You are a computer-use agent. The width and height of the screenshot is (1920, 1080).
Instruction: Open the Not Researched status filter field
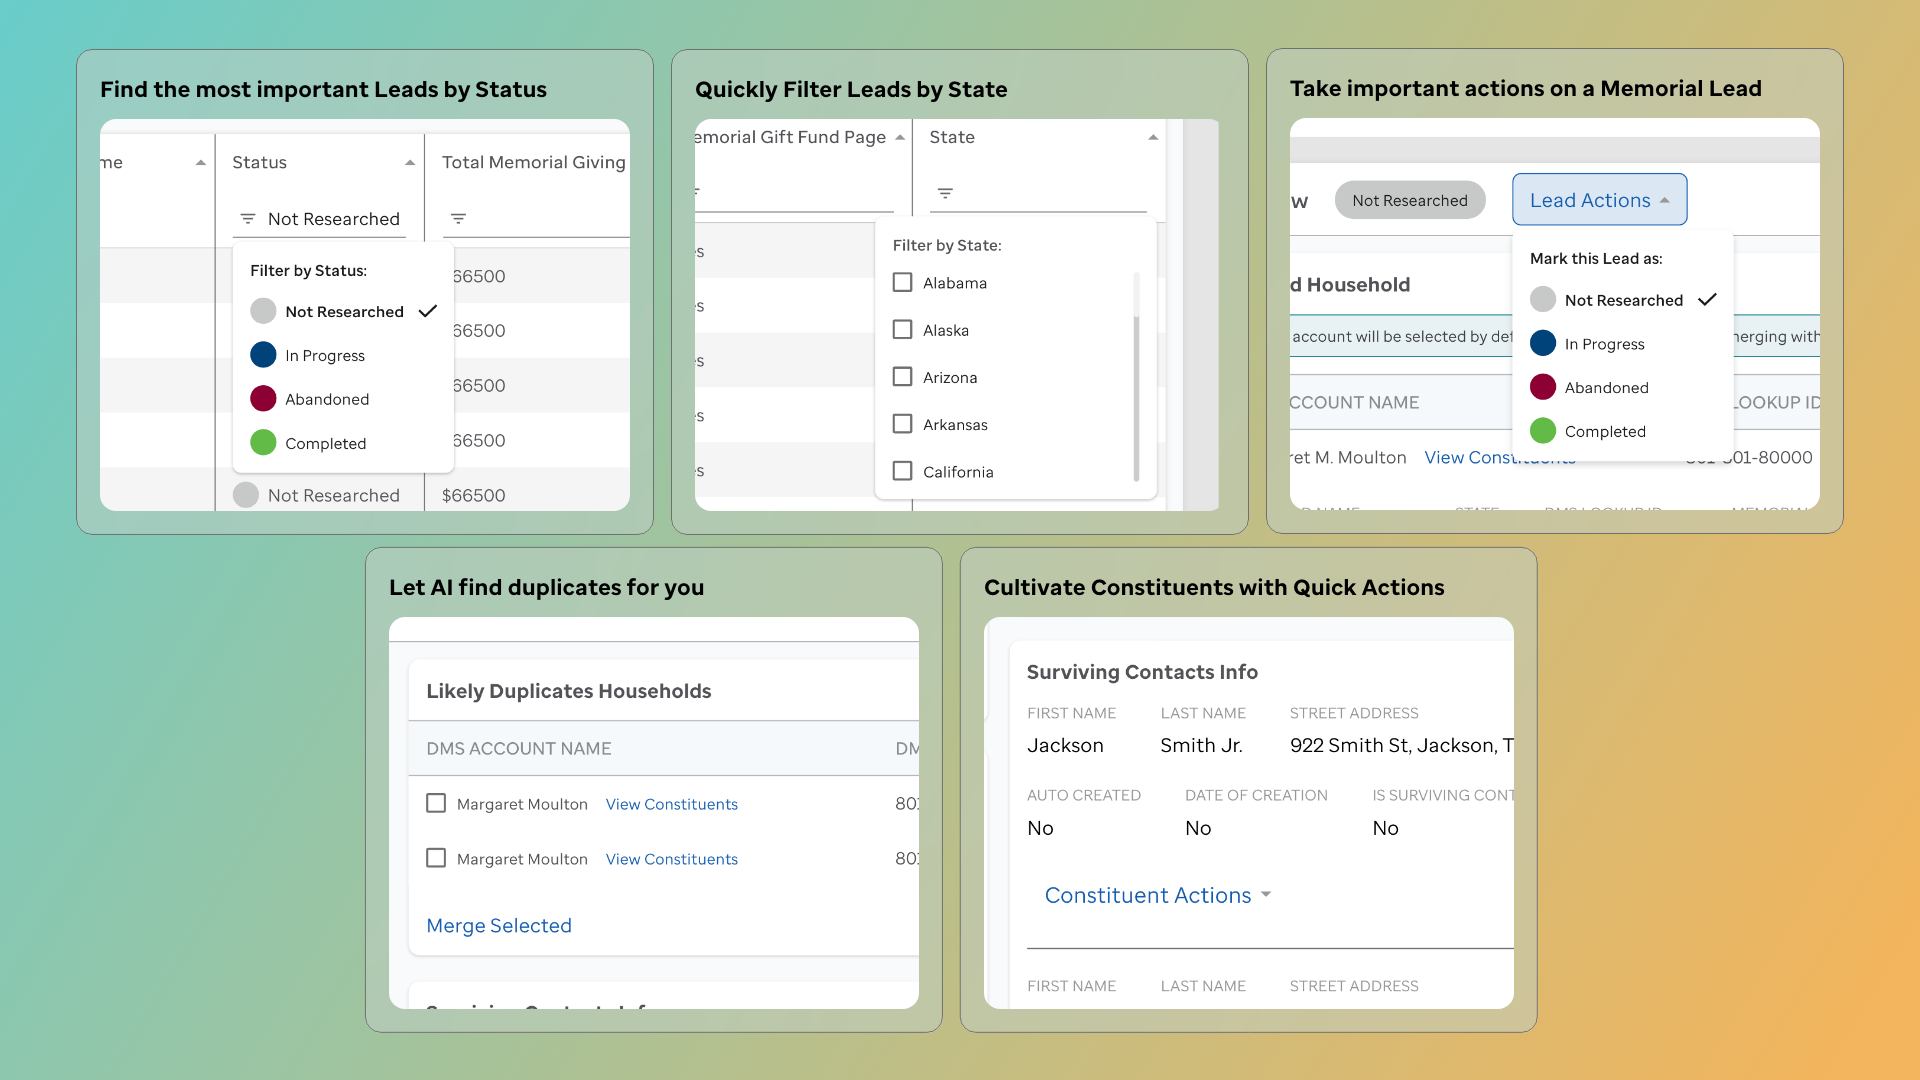333,219
